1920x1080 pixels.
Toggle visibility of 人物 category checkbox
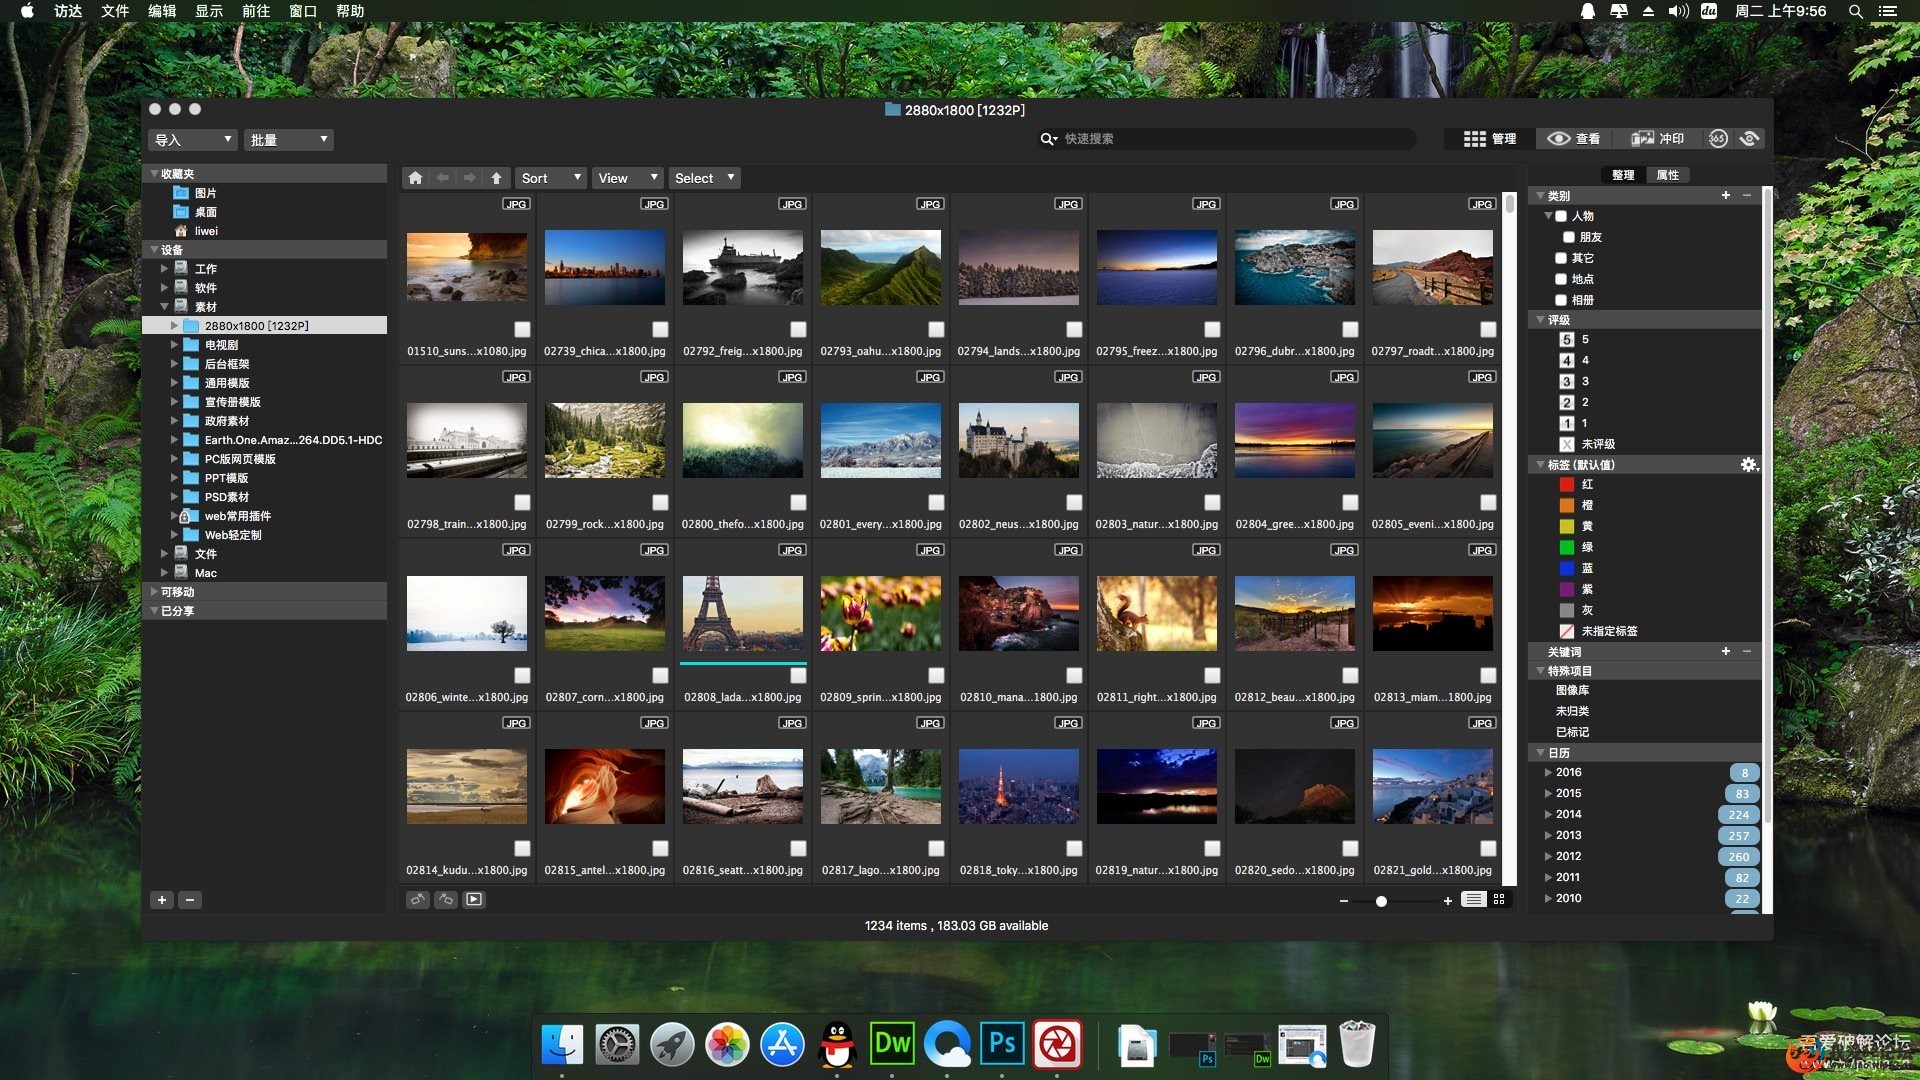coord(1561,215)
